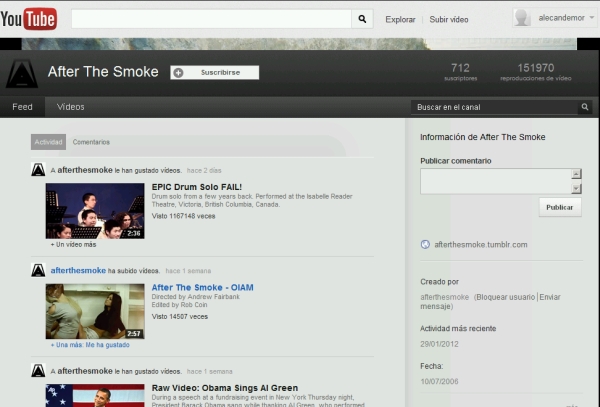The height and width of the screenshot is (407, 600).
Task: Click avatar next to 'ha subido vídeos' entry
Action: tap(38, 270)
